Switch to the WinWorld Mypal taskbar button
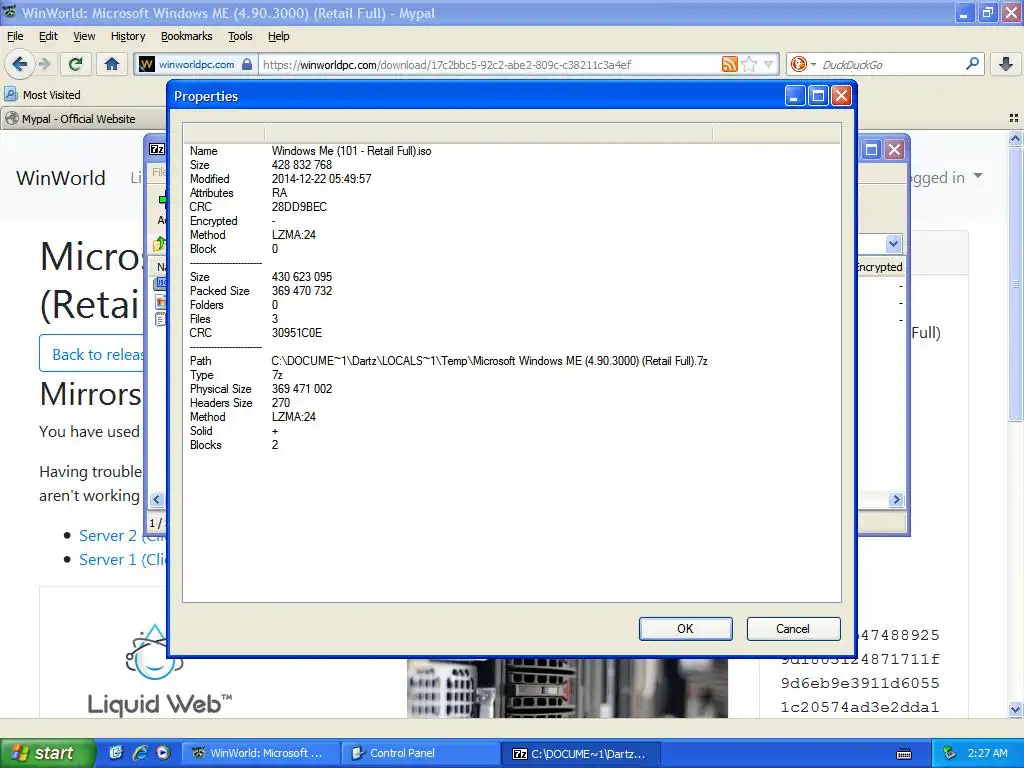Screen dimensions: 1024x768 tap(260, 753)
